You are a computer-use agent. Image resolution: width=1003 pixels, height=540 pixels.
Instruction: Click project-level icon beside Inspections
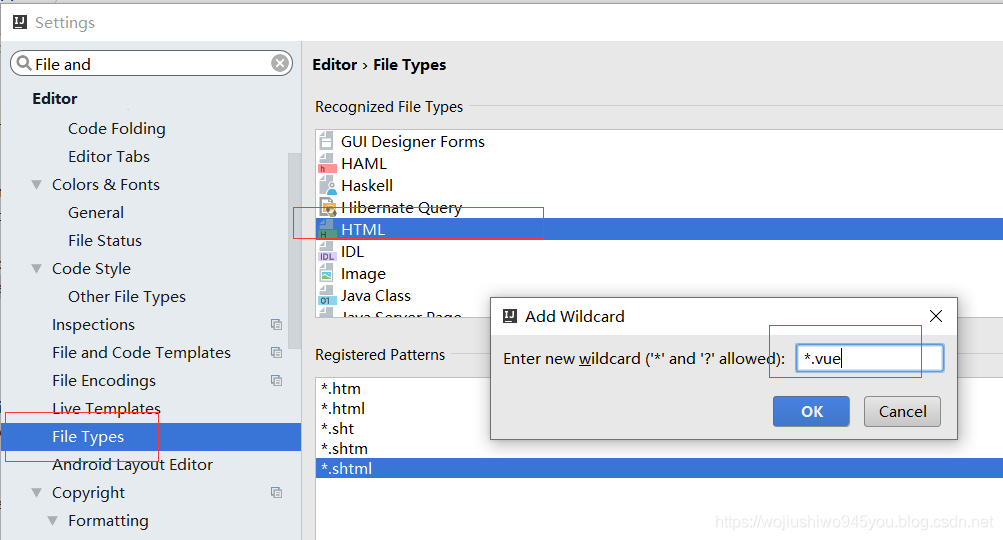276,324
